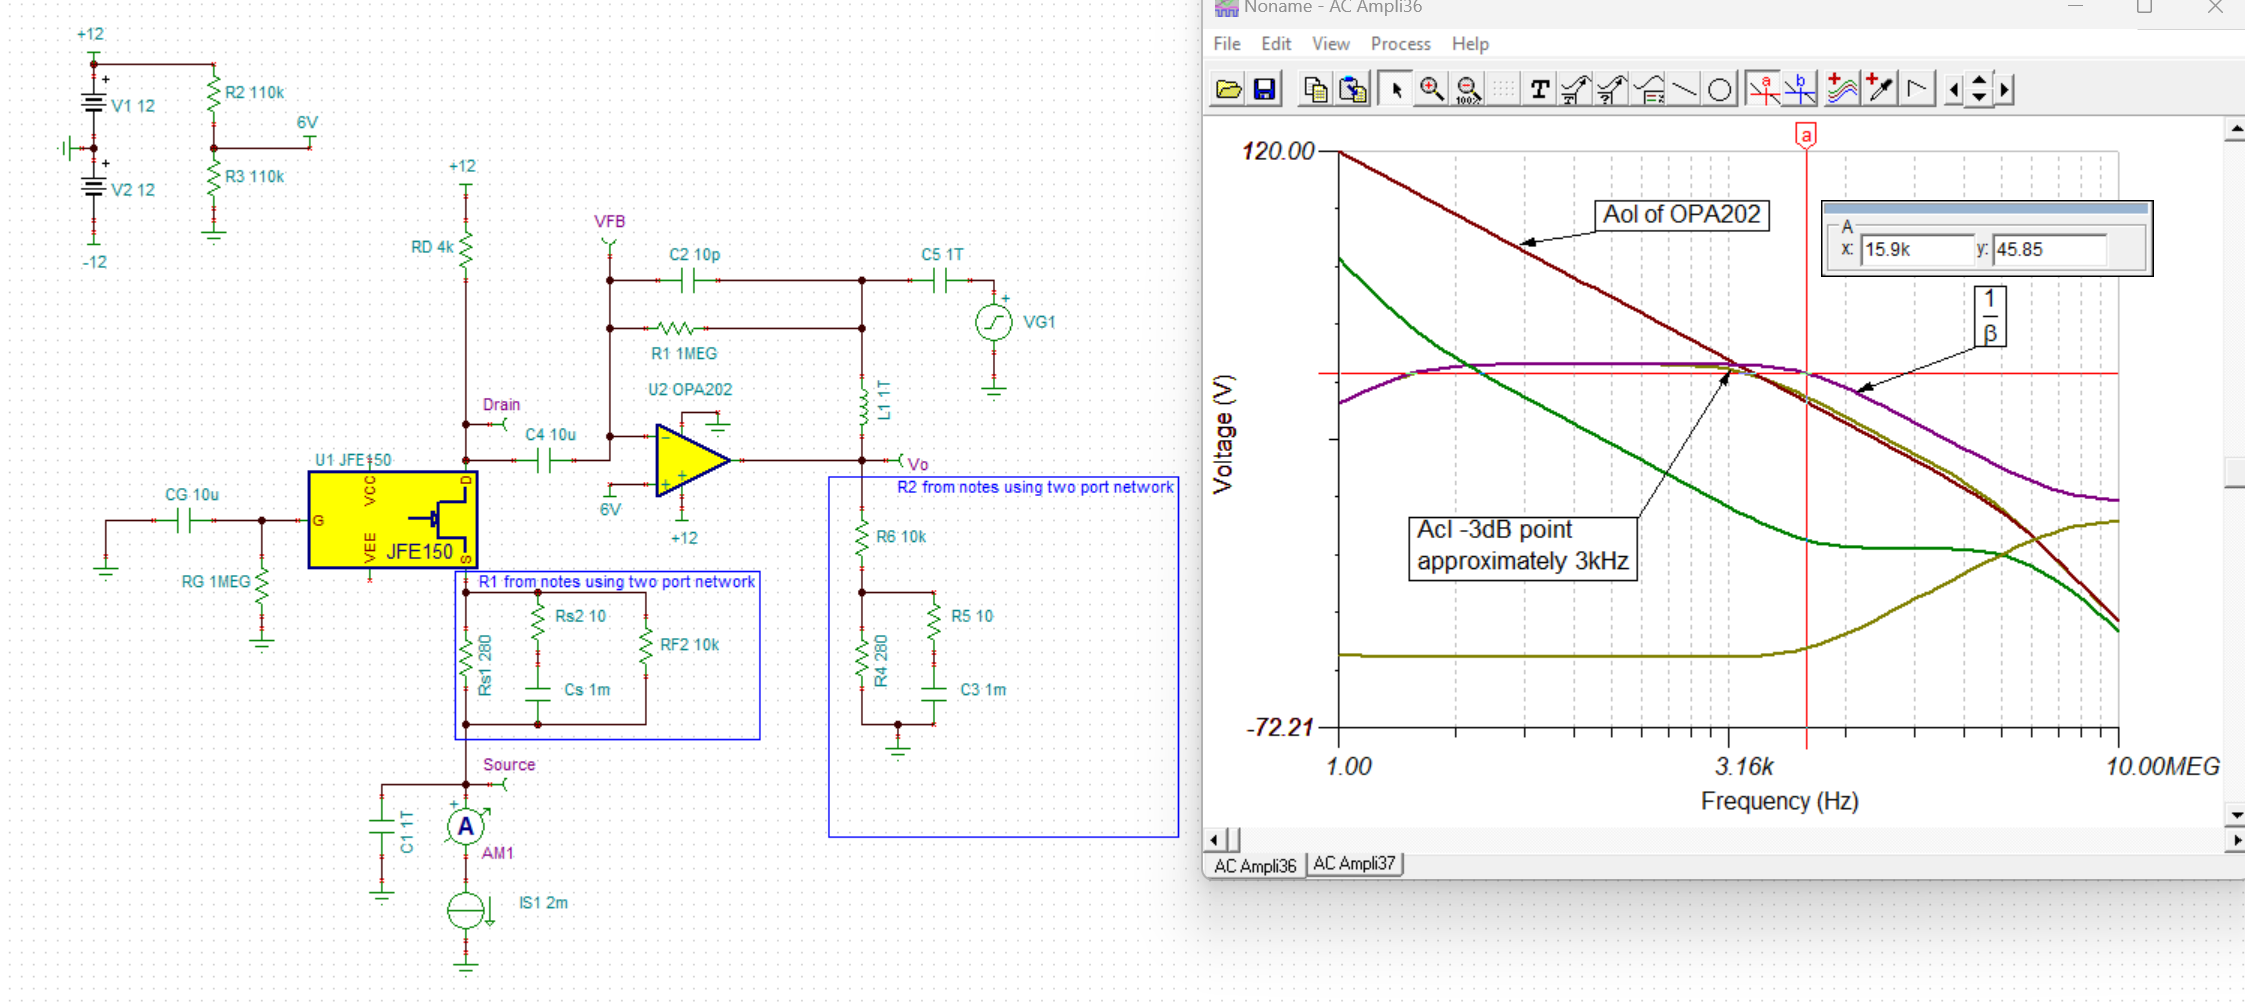Click the -72.21 axis minimum value
Image resolution: width=2245 pixels, height=1002 pixels.
[1278, 728]
